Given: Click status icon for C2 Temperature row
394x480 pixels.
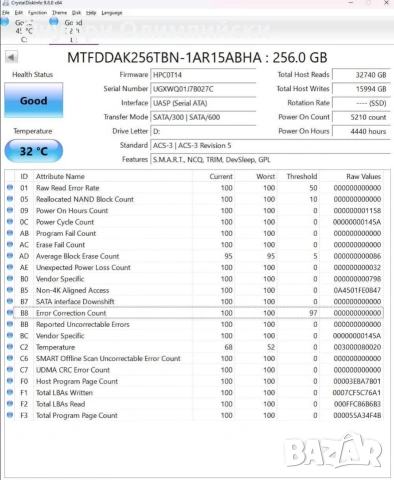Looking at the screenshot, I should [x=10, y=347].
